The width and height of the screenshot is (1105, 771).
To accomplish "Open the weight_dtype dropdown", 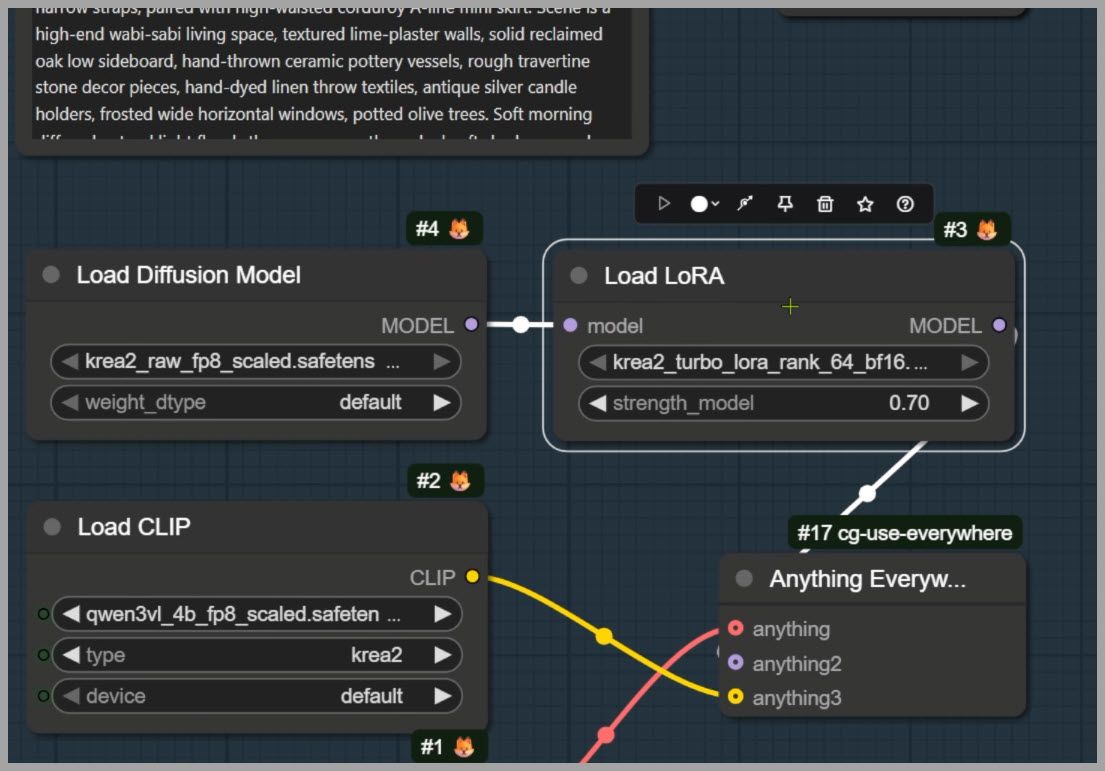I will (x=255, y=402).
